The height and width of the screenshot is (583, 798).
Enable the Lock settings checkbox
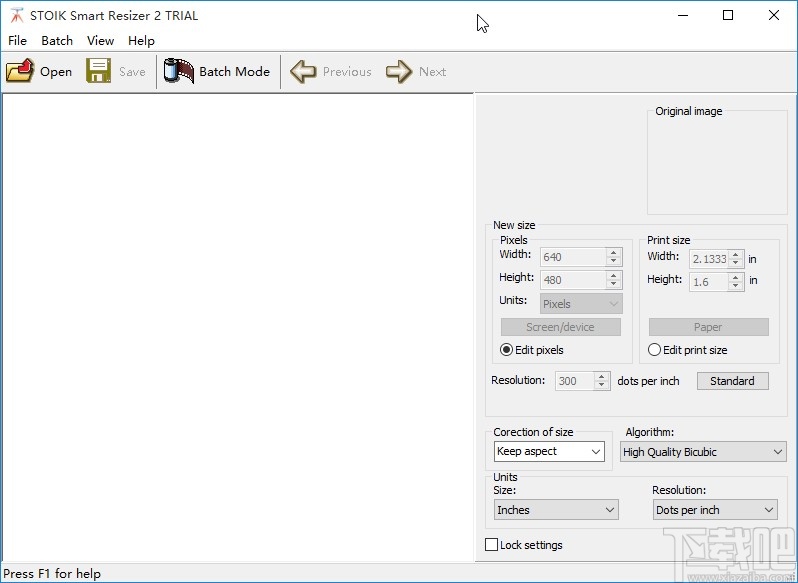[491, 545]
